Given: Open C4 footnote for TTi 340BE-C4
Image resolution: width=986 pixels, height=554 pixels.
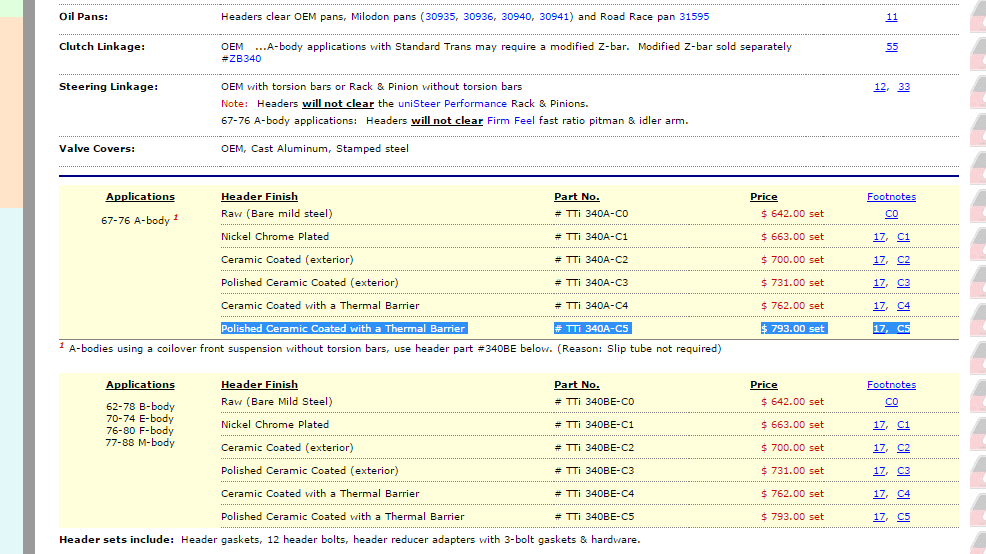Looking at the screenshot, I should tap(904, 494).
